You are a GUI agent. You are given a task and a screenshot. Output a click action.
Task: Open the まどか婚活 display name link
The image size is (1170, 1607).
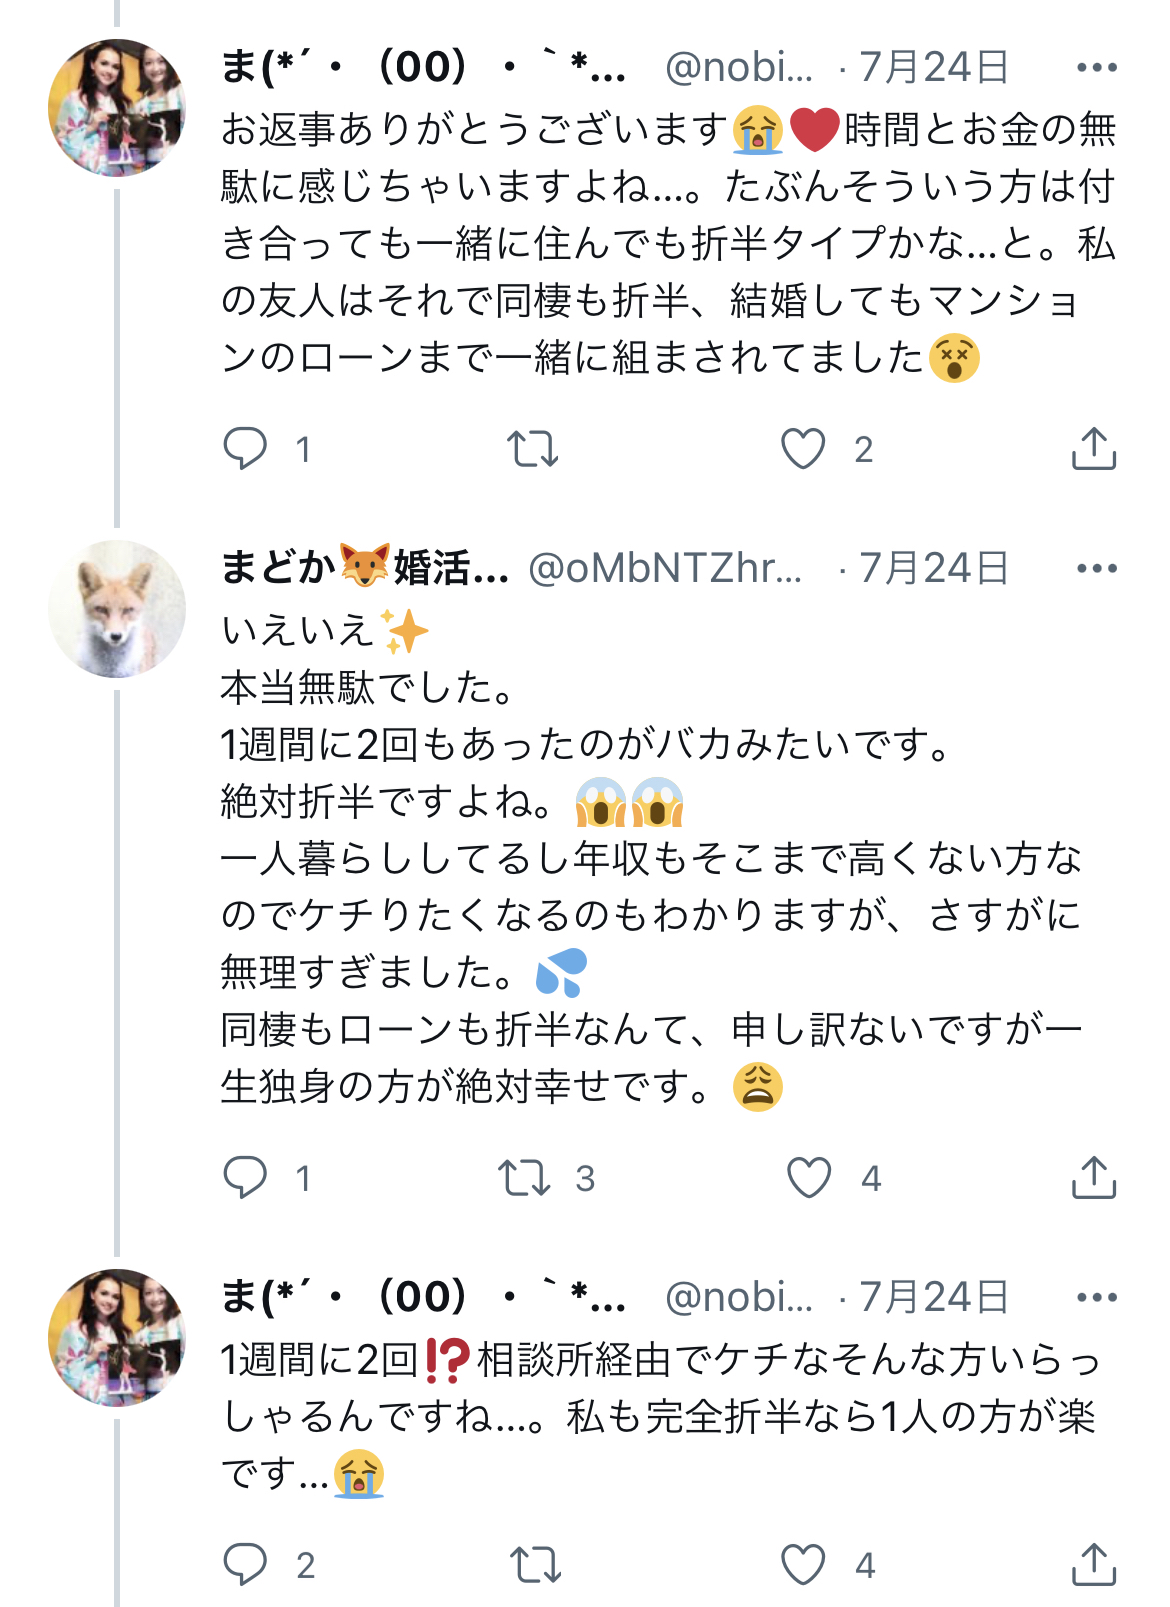pos(364,569)
